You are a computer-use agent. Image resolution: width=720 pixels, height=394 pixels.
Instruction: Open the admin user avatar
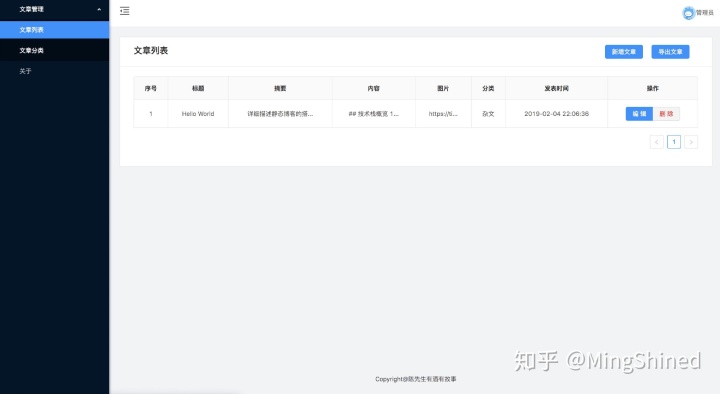pos(688,13)
